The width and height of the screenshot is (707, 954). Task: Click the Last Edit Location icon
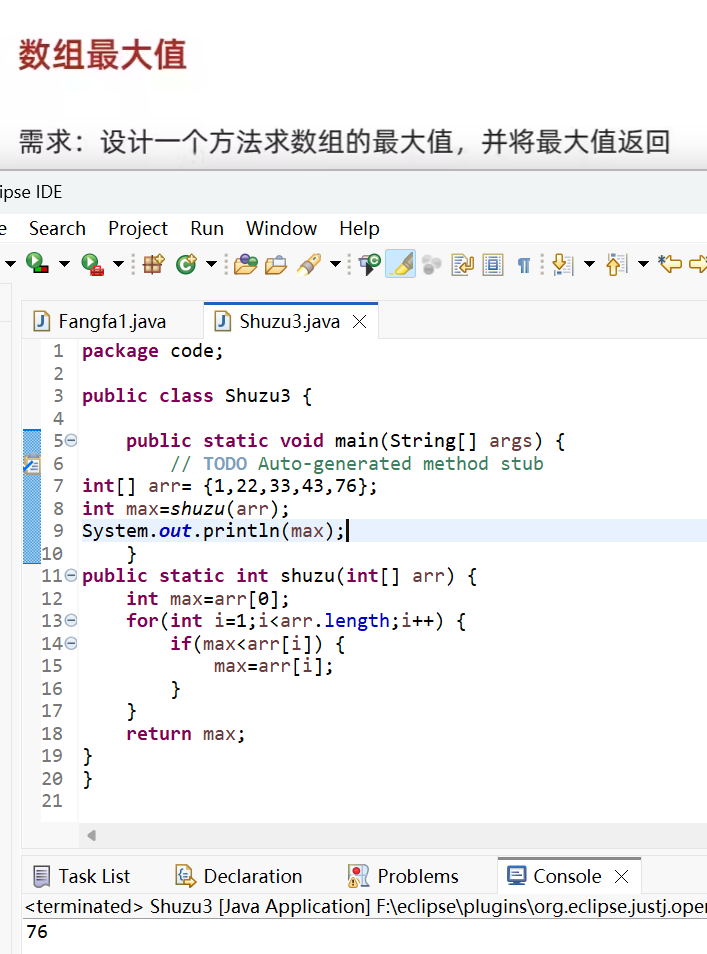670,264
